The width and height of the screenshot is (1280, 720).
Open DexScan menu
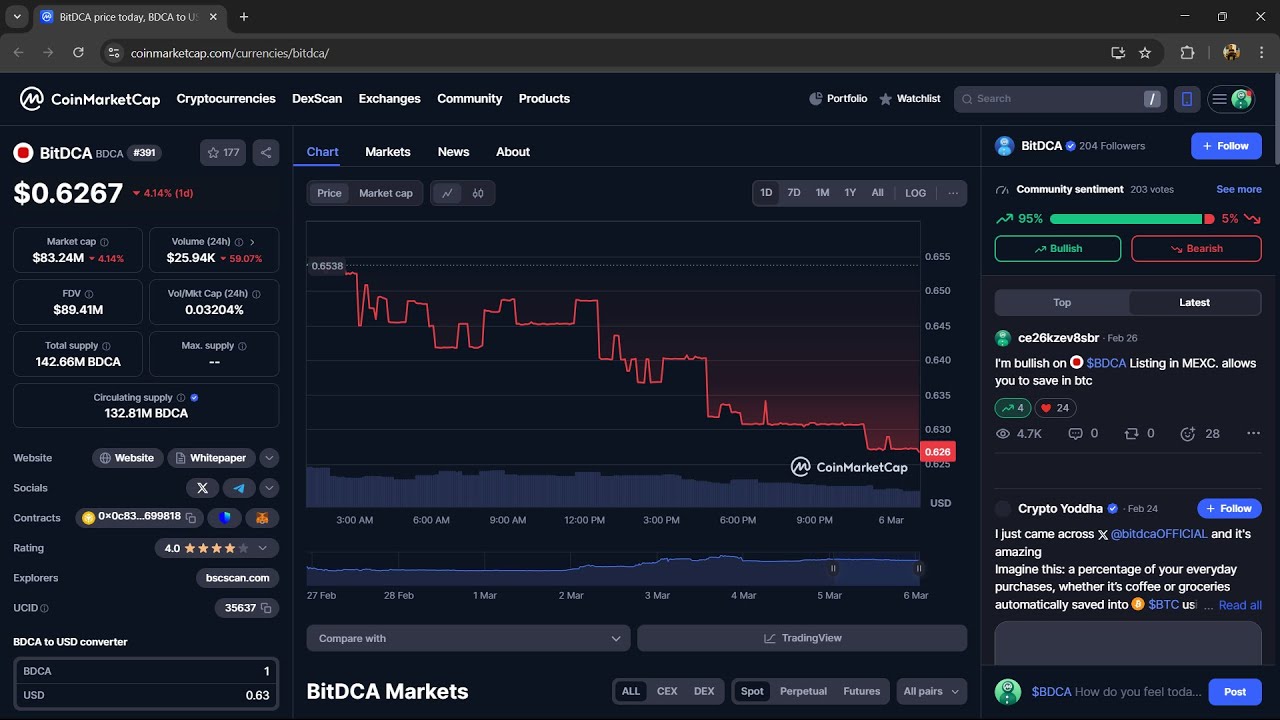click(317, 99)
